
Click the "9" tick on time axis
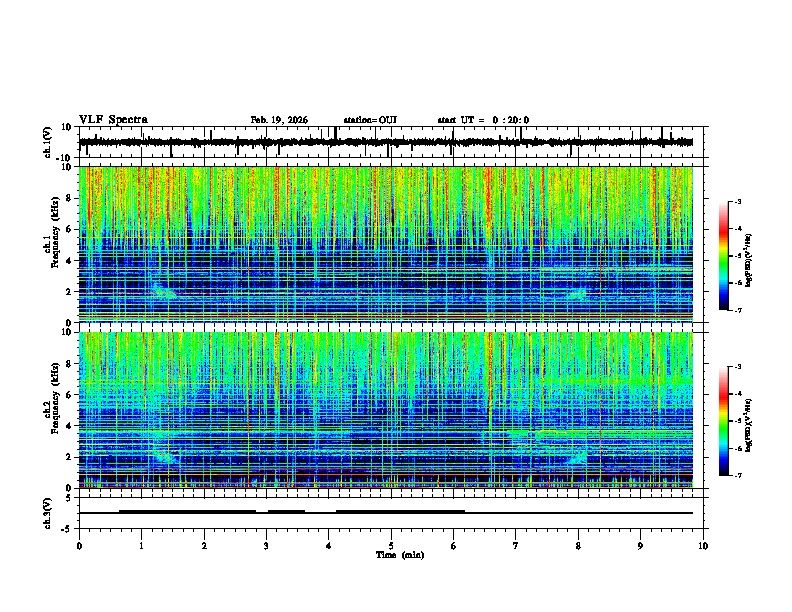tap(640, 546)
